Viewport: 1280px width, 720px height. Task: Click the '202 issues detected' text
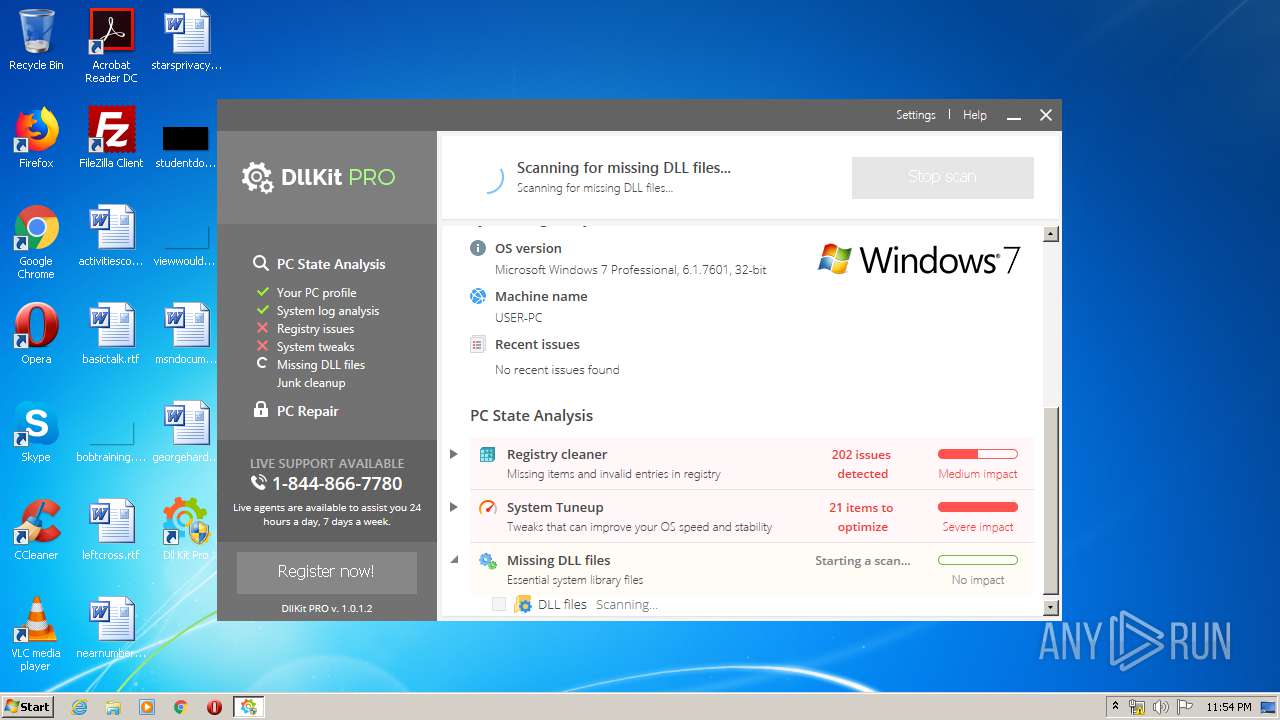861,464
